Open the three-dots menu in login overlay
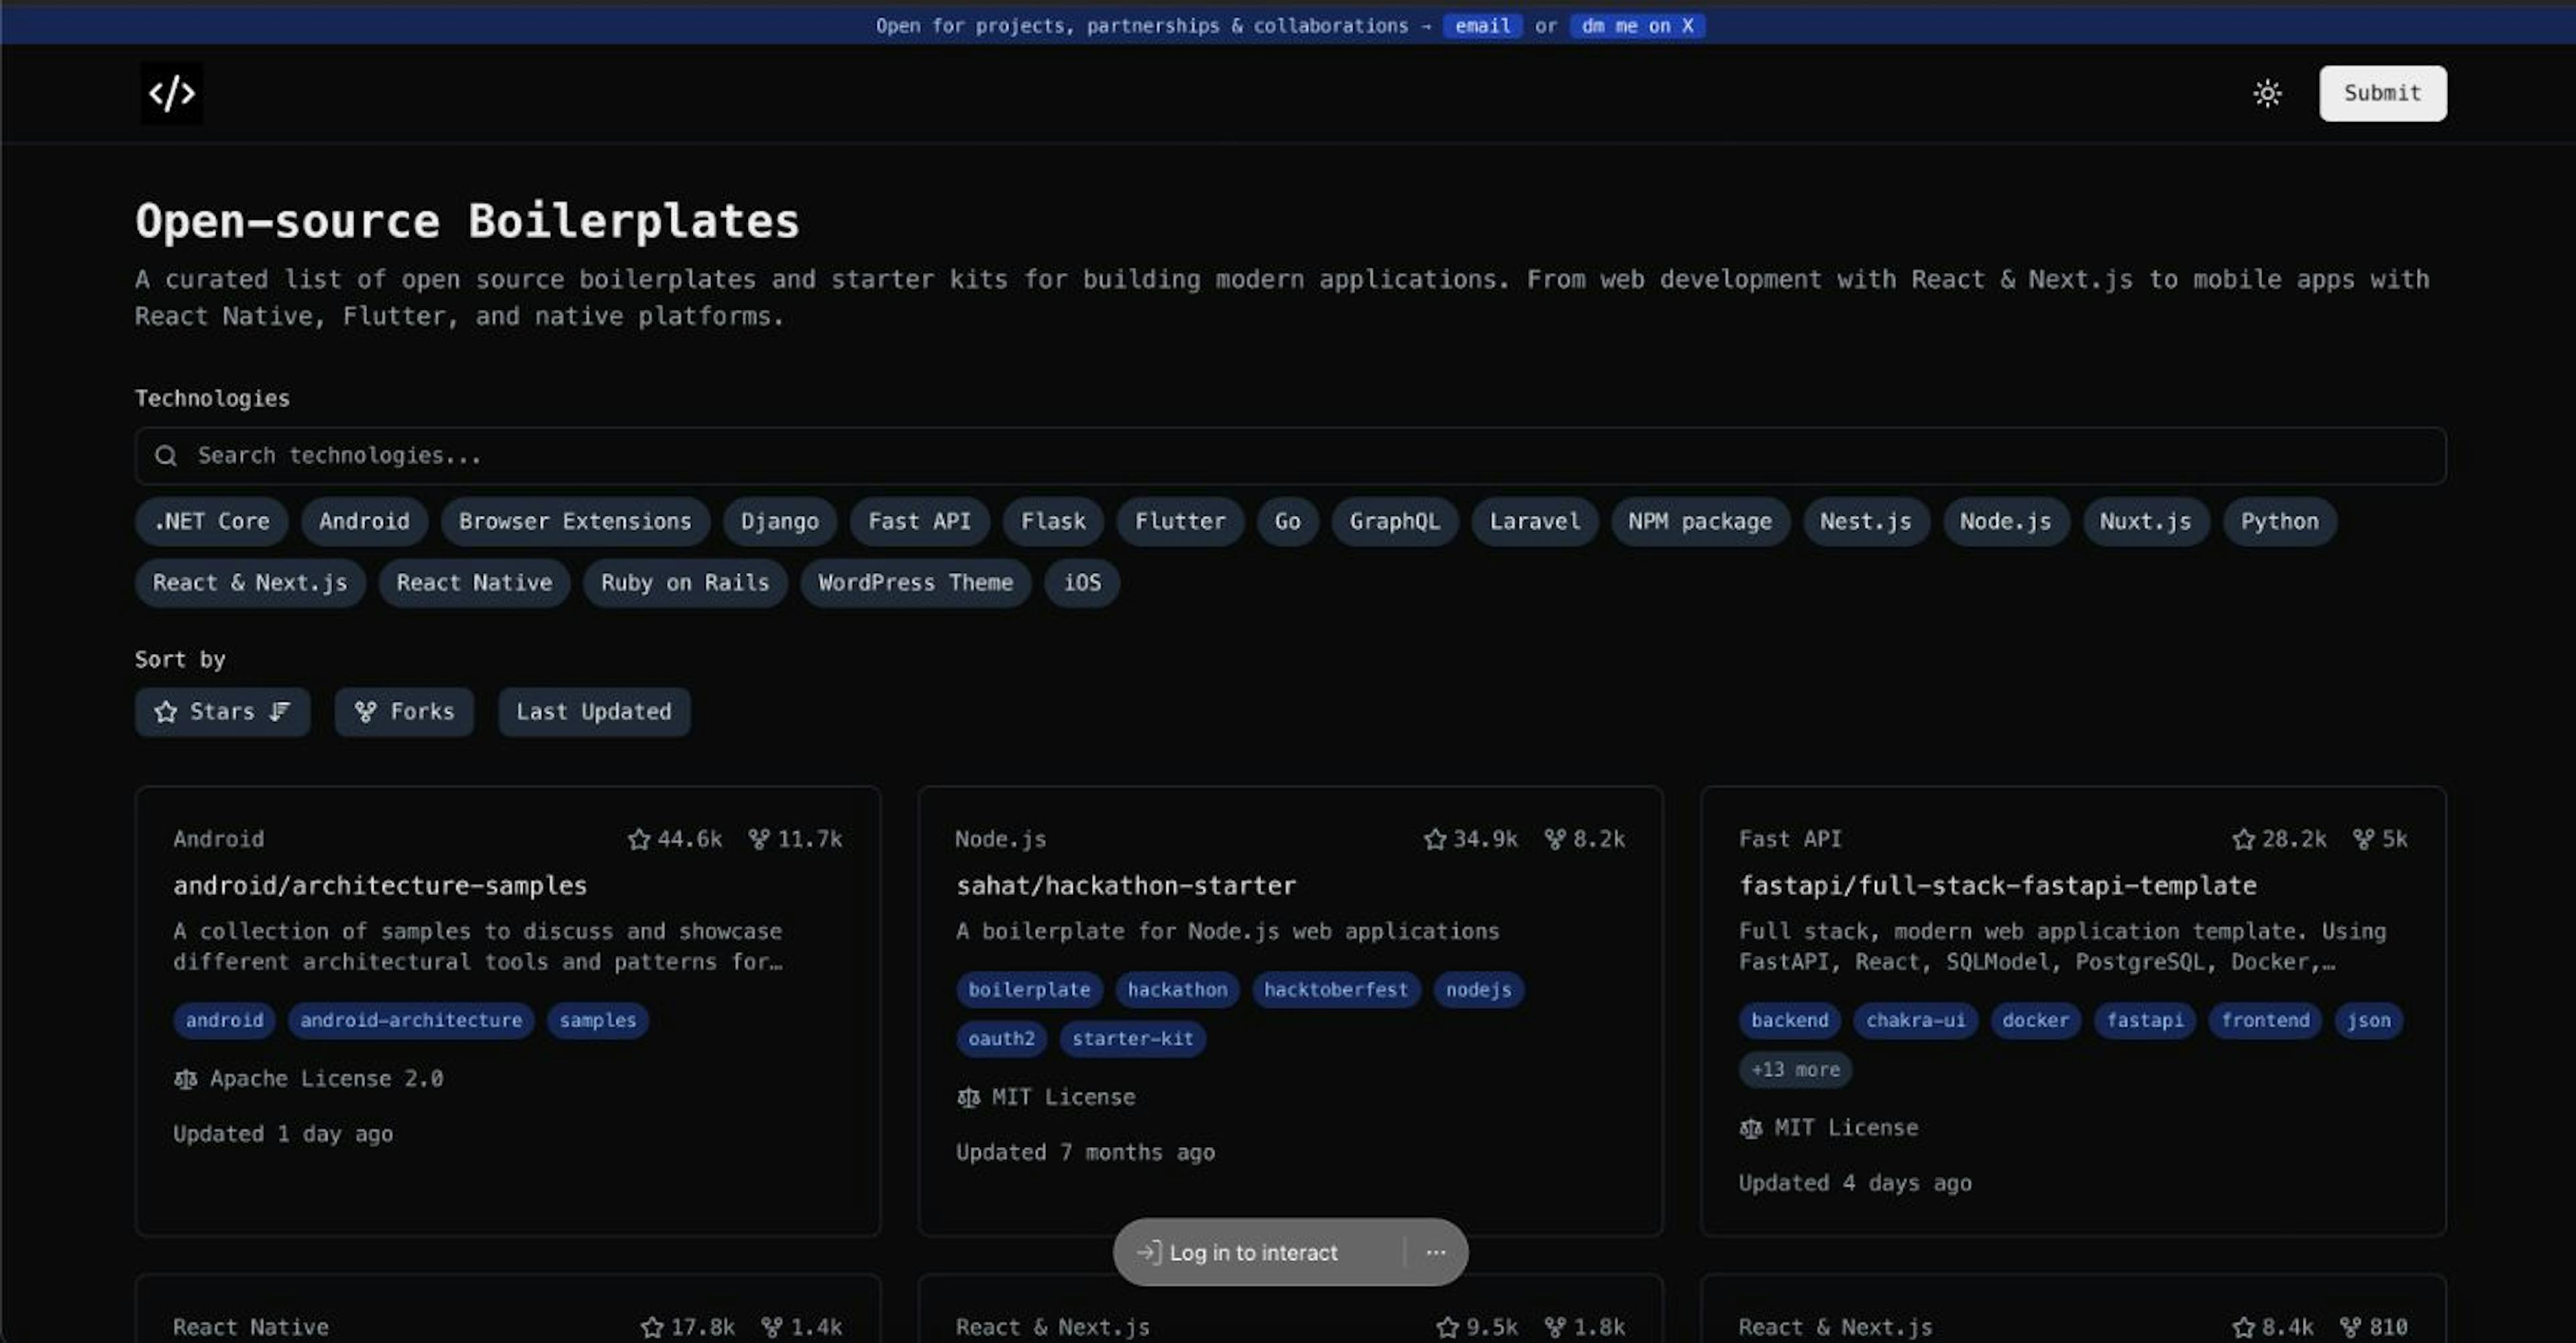 point(1436,1252)
